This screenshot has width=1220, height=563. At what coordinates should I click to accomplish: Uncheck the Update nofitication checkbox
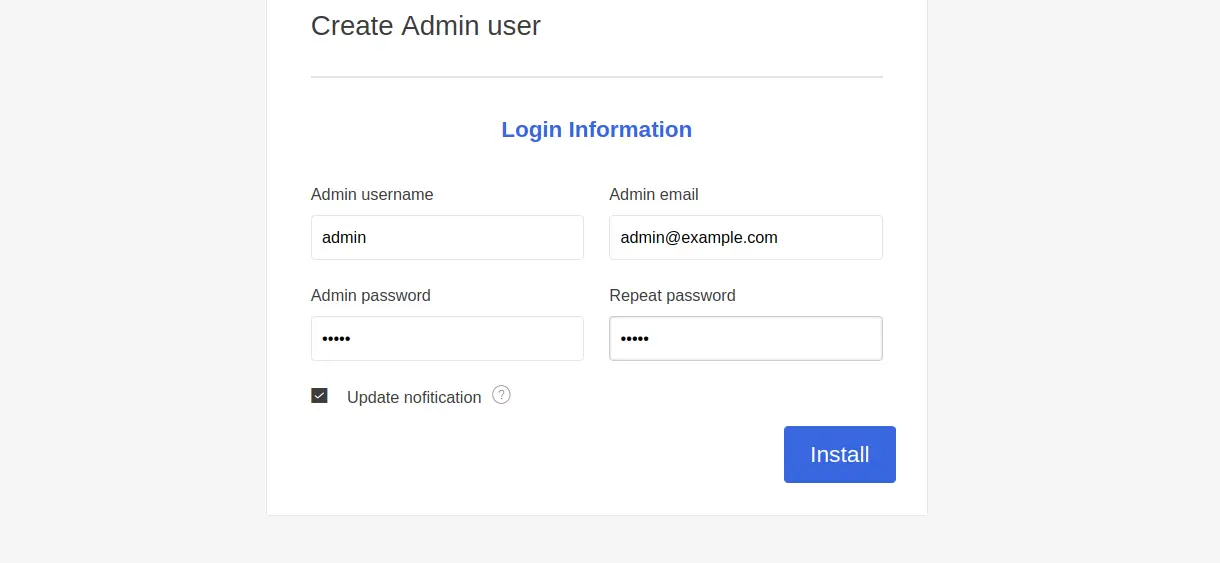pos(319,396)
